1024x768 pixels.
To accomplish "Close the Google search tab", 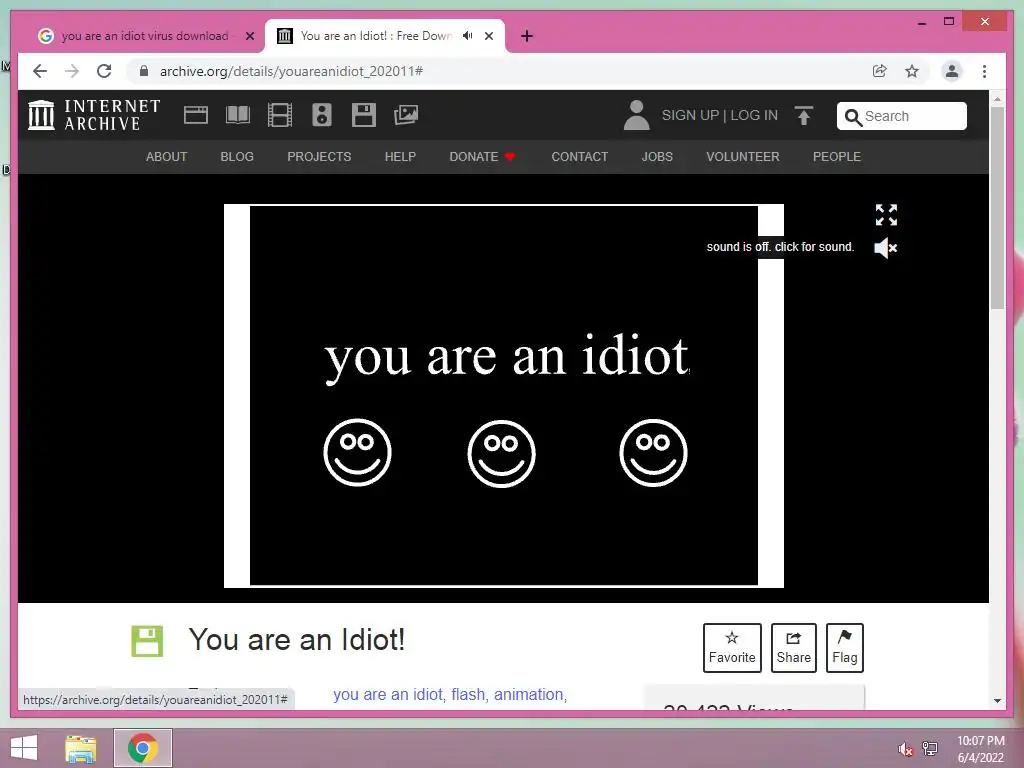I will (x=249, y=36).
